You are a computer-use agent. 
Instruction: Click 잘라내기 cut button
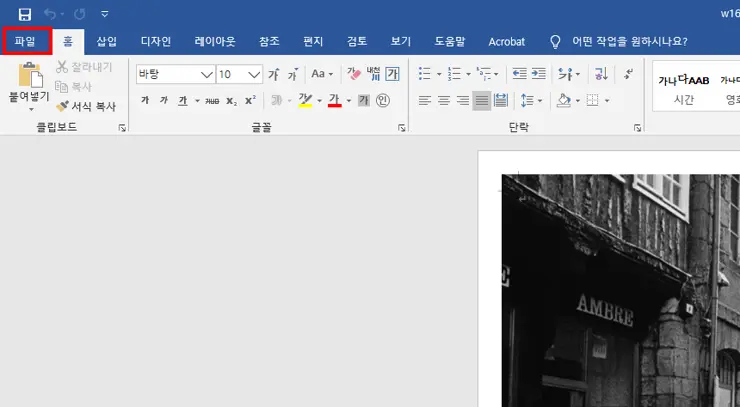tap(84, 67)
